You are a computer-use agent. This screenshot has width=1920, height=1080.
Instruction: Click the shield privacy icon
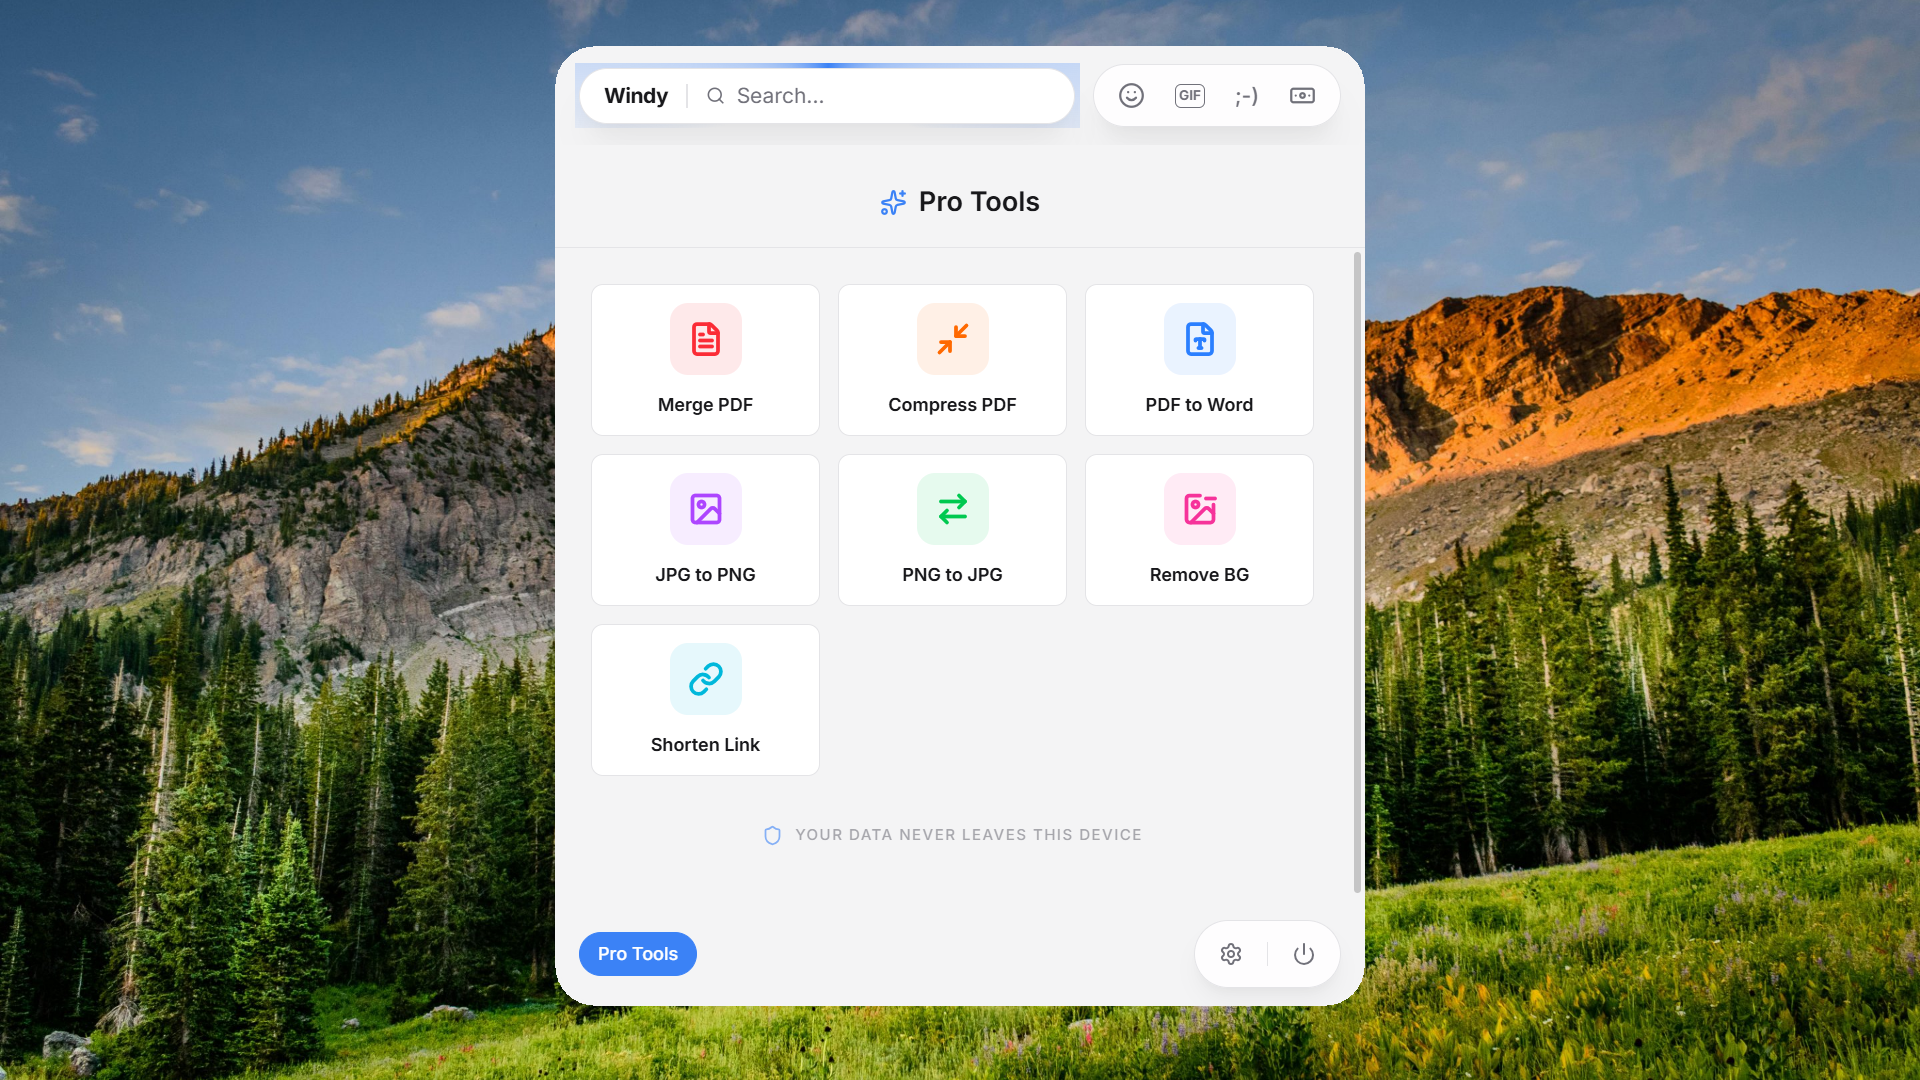tap(772, 834)
